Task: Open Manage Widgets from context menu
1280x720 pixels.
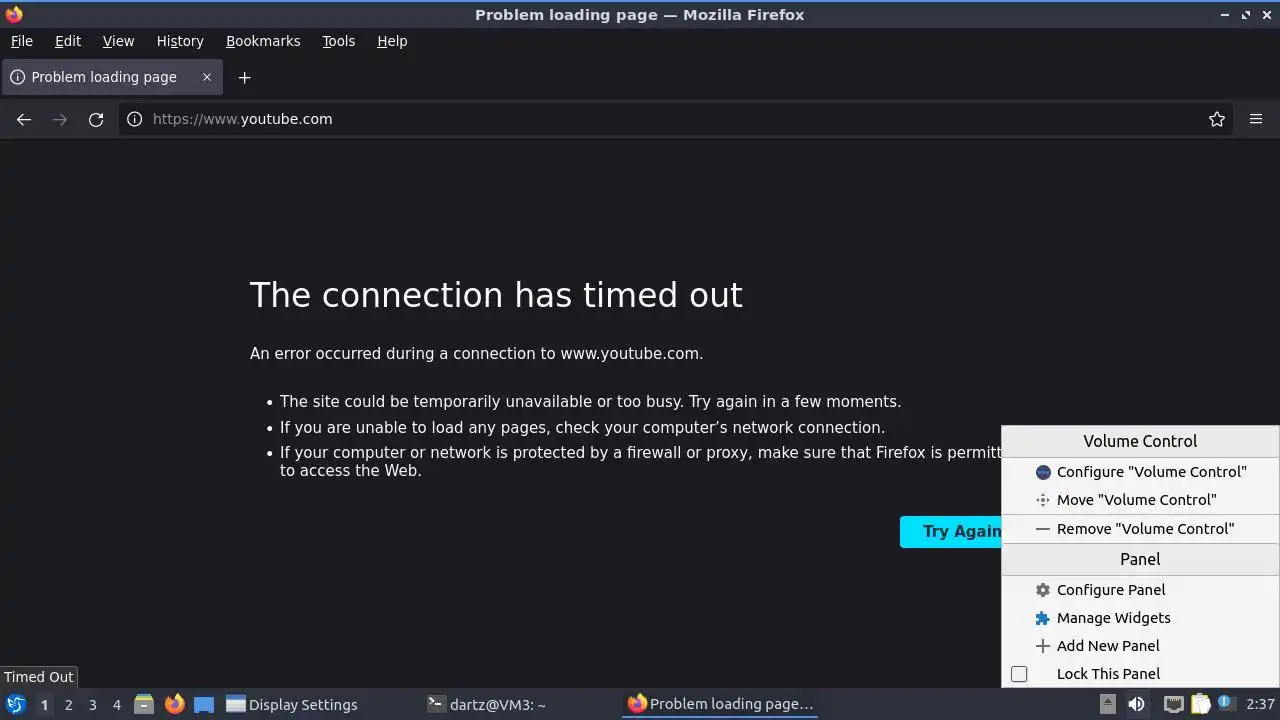Action: pos(1140,618)
